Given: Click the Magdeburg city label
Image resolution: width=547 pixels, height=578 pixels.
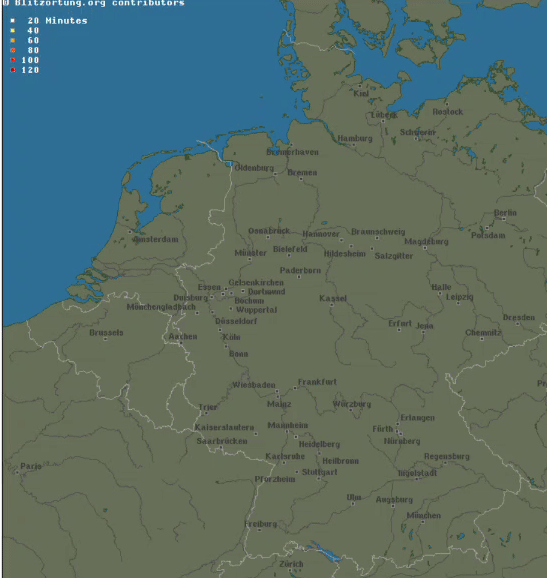Looking at the screenshot, I should pos(426,241).
